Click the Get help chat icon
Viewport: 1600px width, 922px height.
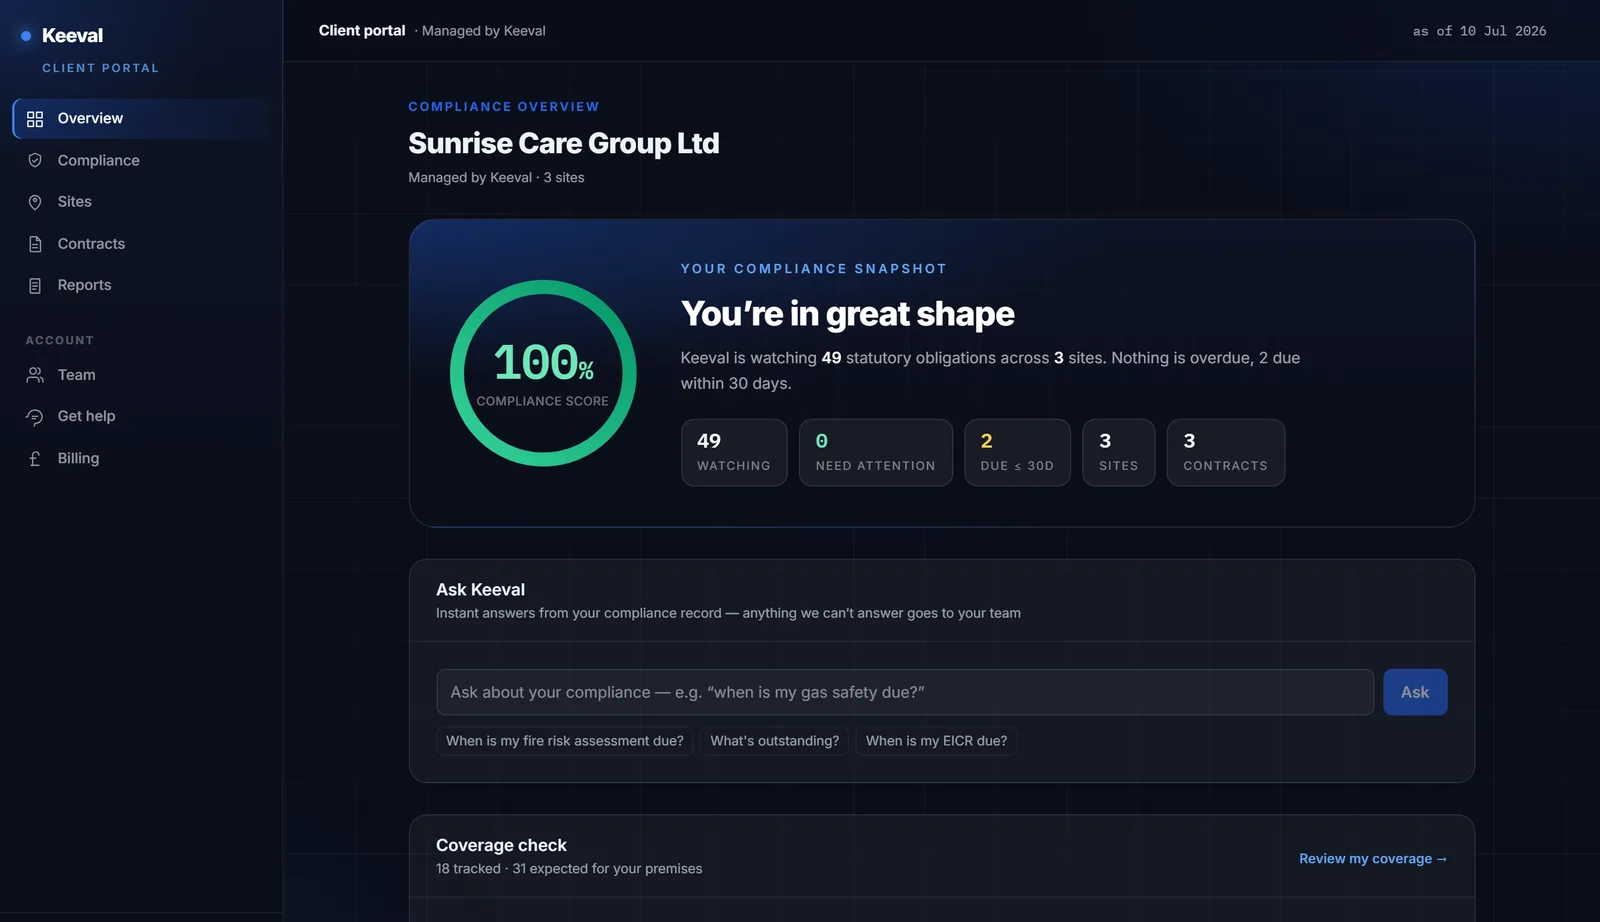[x=35, y=417]
